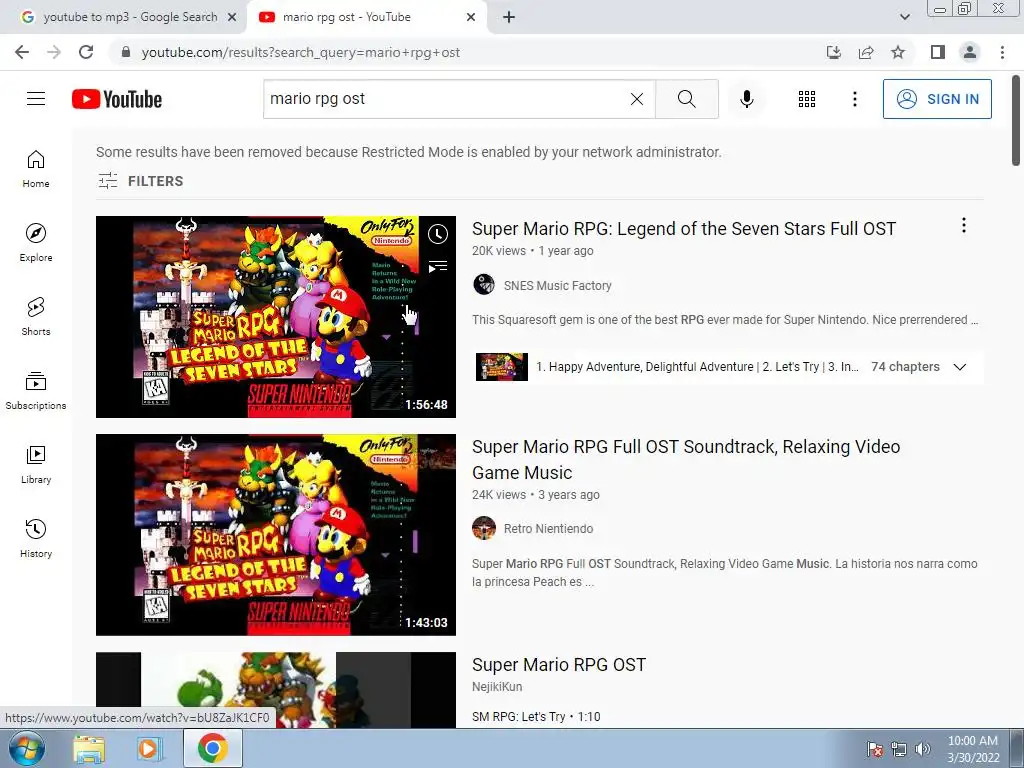This screenshot has width=1024, height=768.
Task: Open Super Mario RPG OST playlist title
Action: click(x=559, y=665)
